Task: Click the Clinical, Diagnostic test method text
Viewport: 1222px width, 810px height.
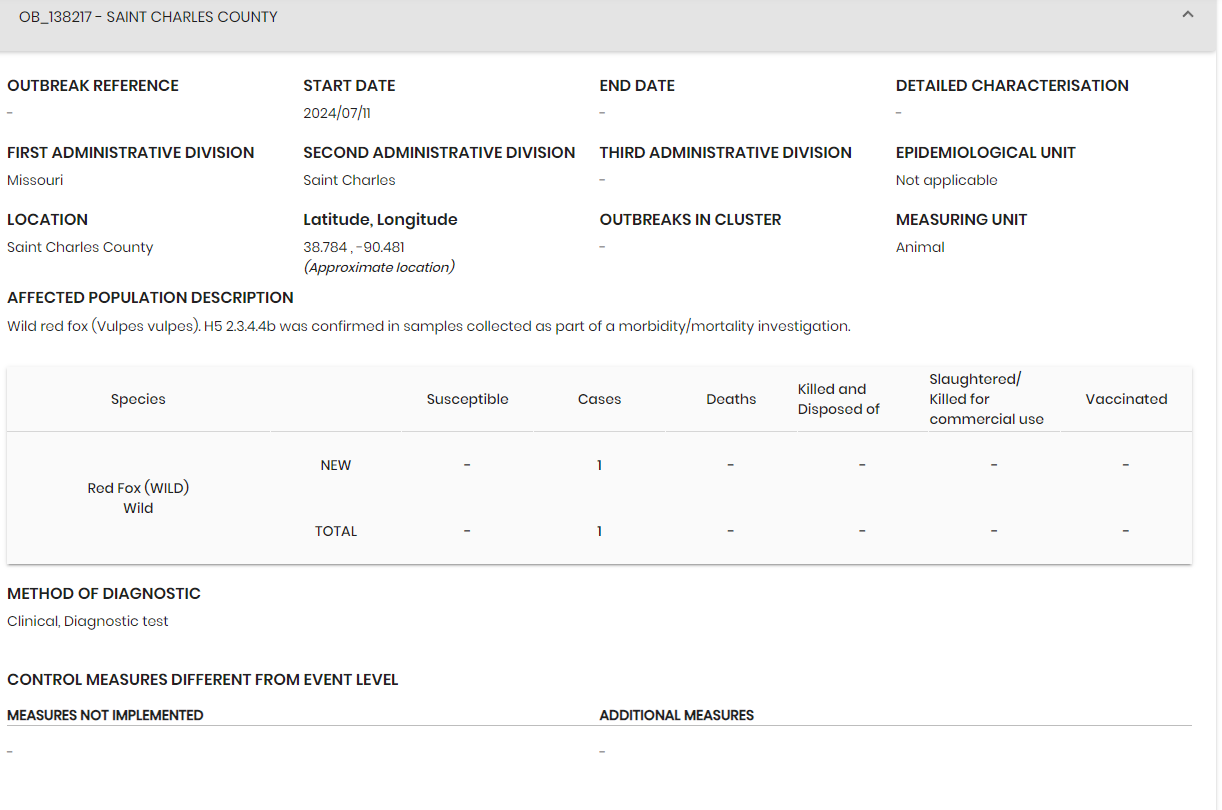Action: [88, 621]
